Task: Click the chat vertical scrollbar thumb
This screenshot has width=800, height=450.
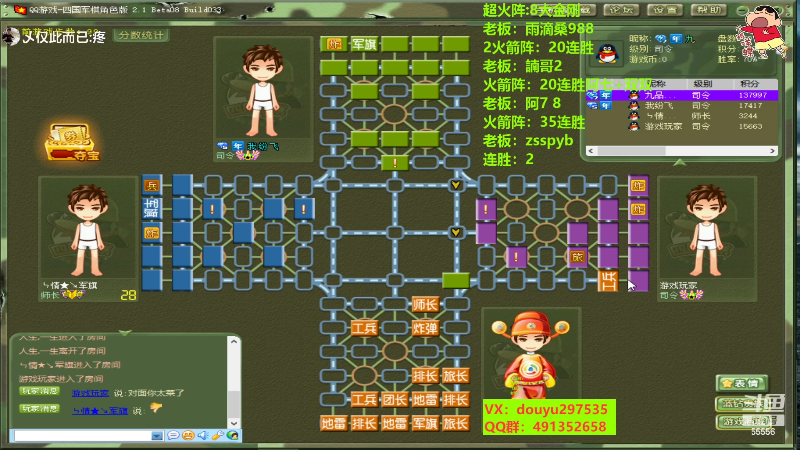Action: tap(234, 403)
